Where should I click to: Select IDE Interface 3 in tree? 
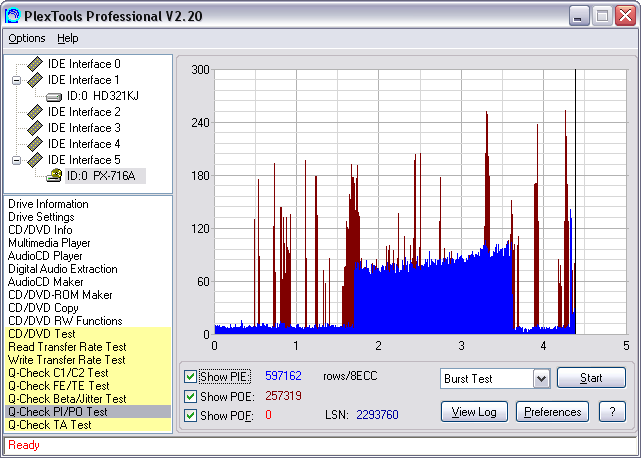tap(84, 128)
